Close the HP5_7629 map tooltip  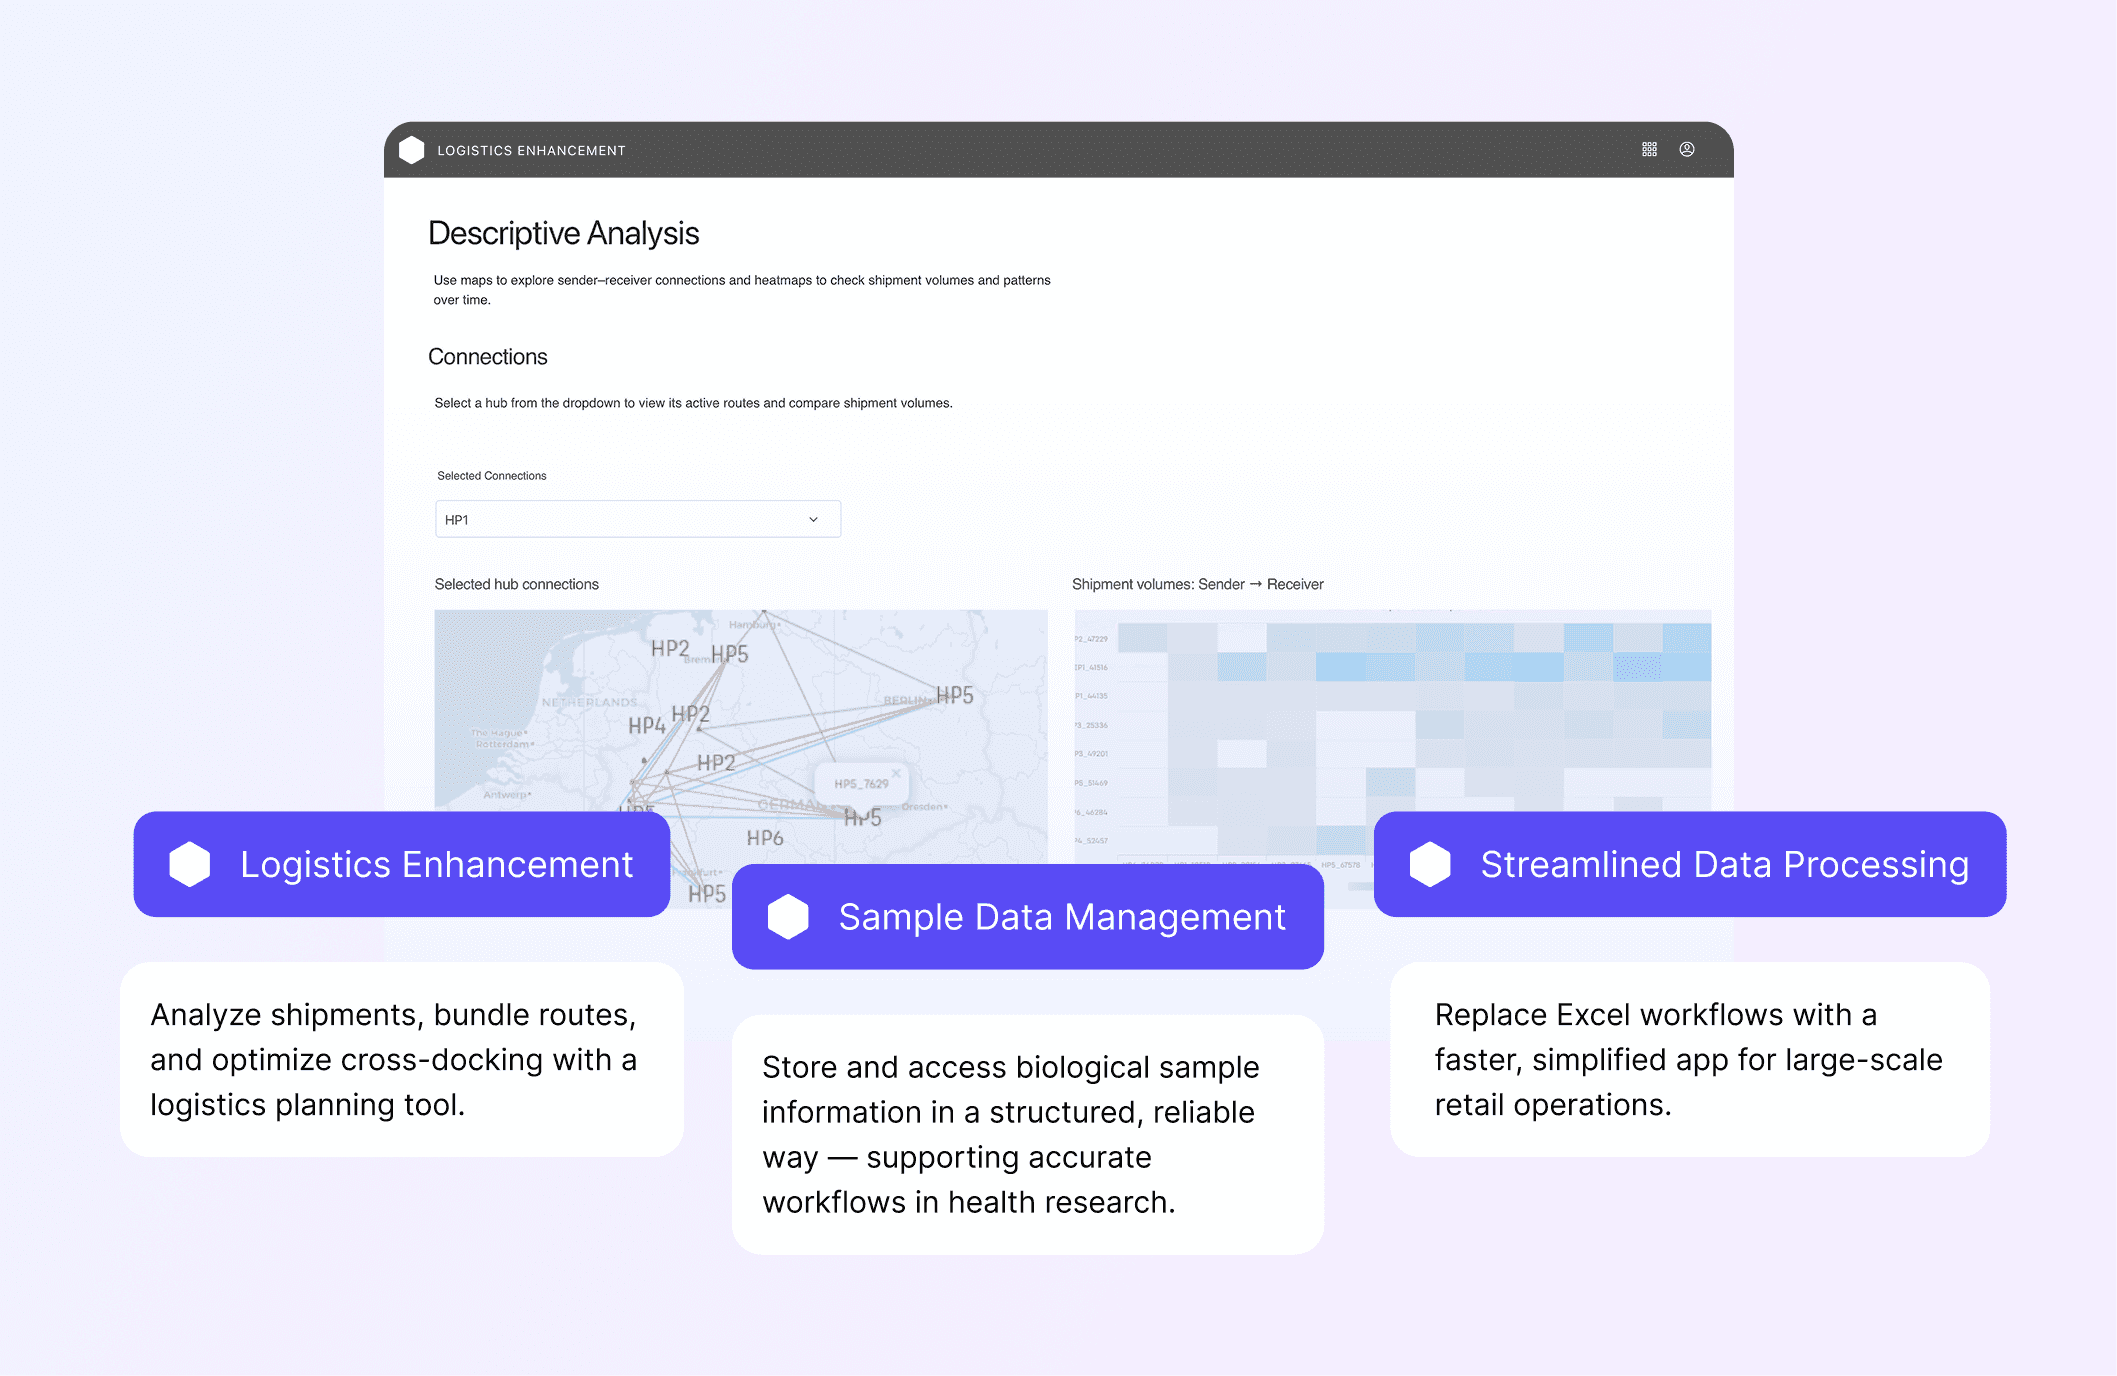point(896,773)
